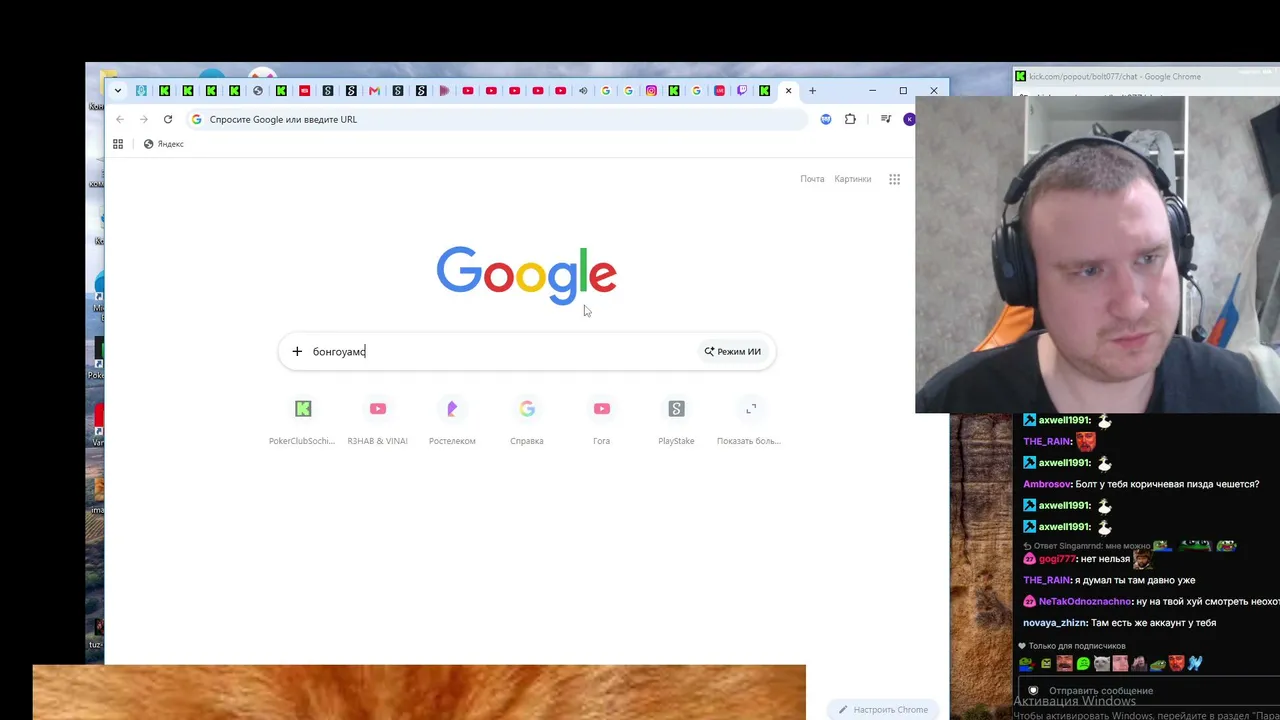Image resolution: width=1280 pixels, height=720 pixels.
Task: Open the Справка shortcut
Action: 527,421
